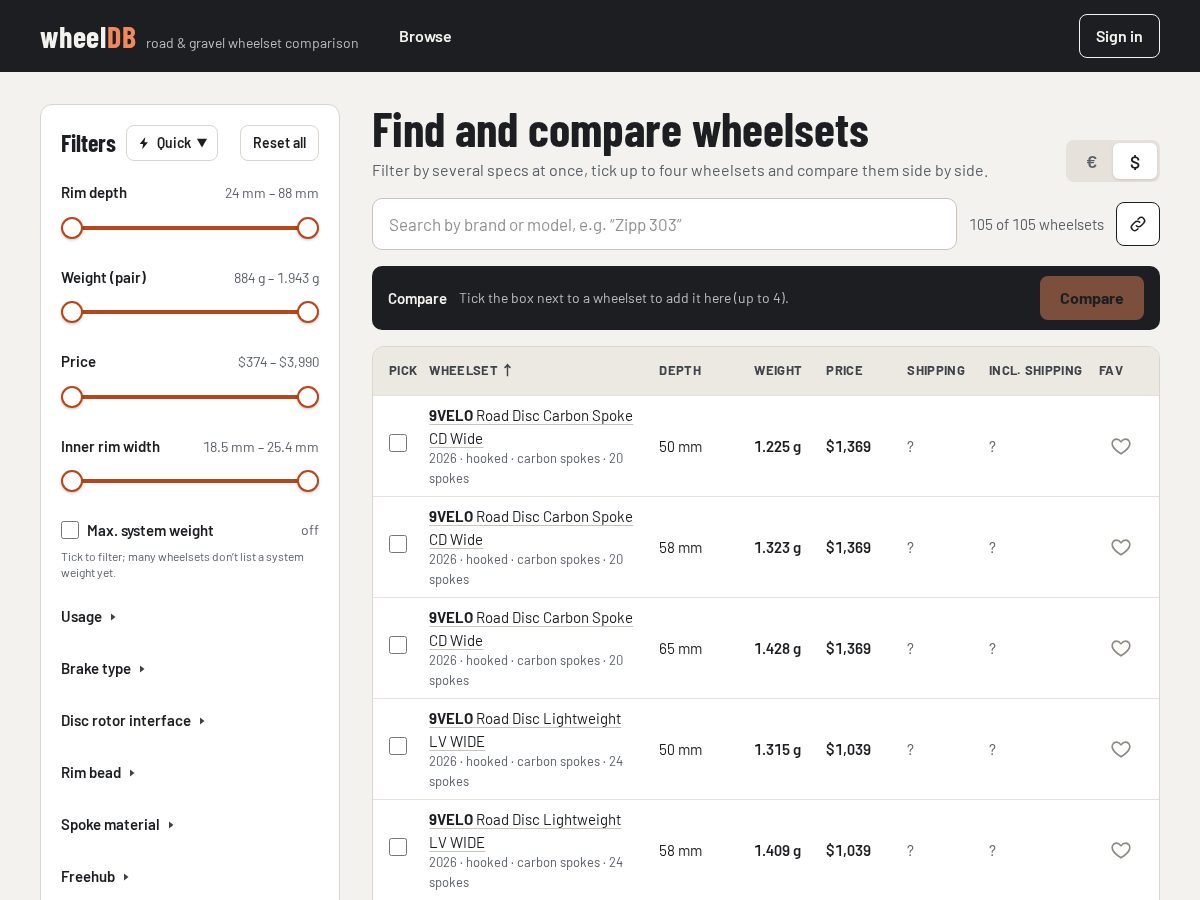Click Rim depth minimum slider handle
The width and height of the screenshot is (1200, 900).
tap(72, 228)
